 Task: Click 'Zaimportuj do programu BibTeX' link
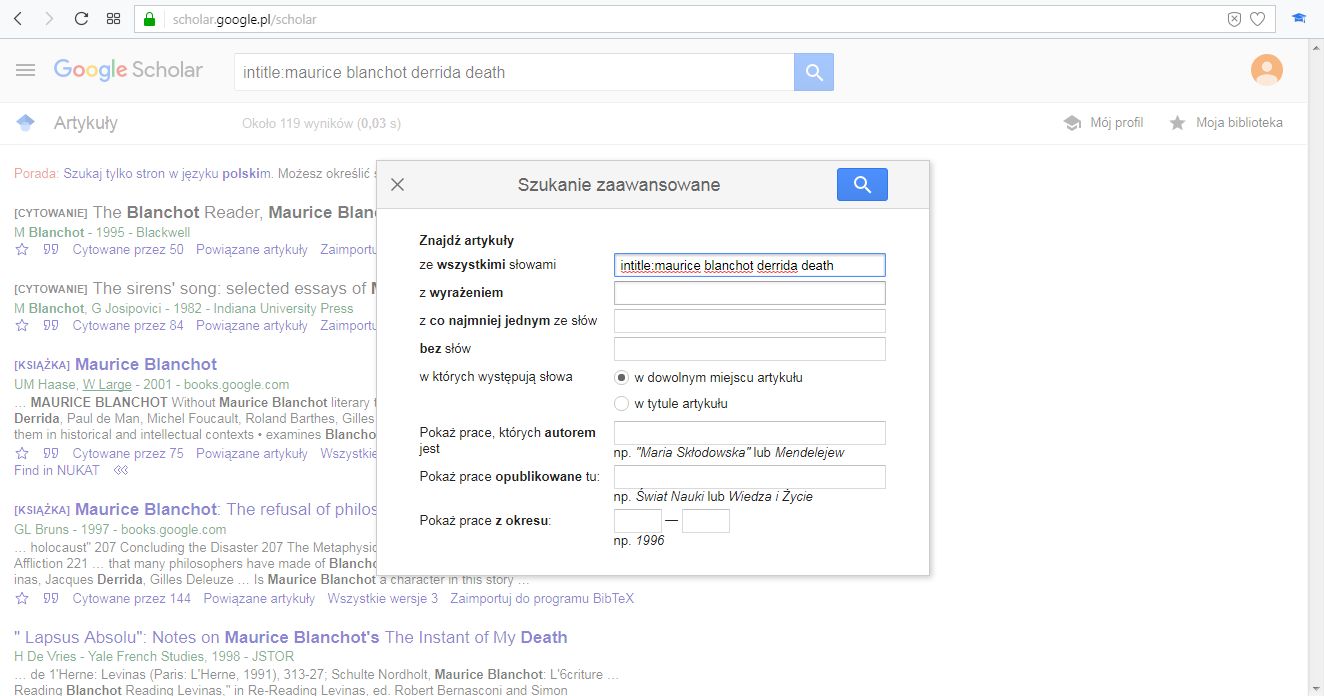coord(542,598)
